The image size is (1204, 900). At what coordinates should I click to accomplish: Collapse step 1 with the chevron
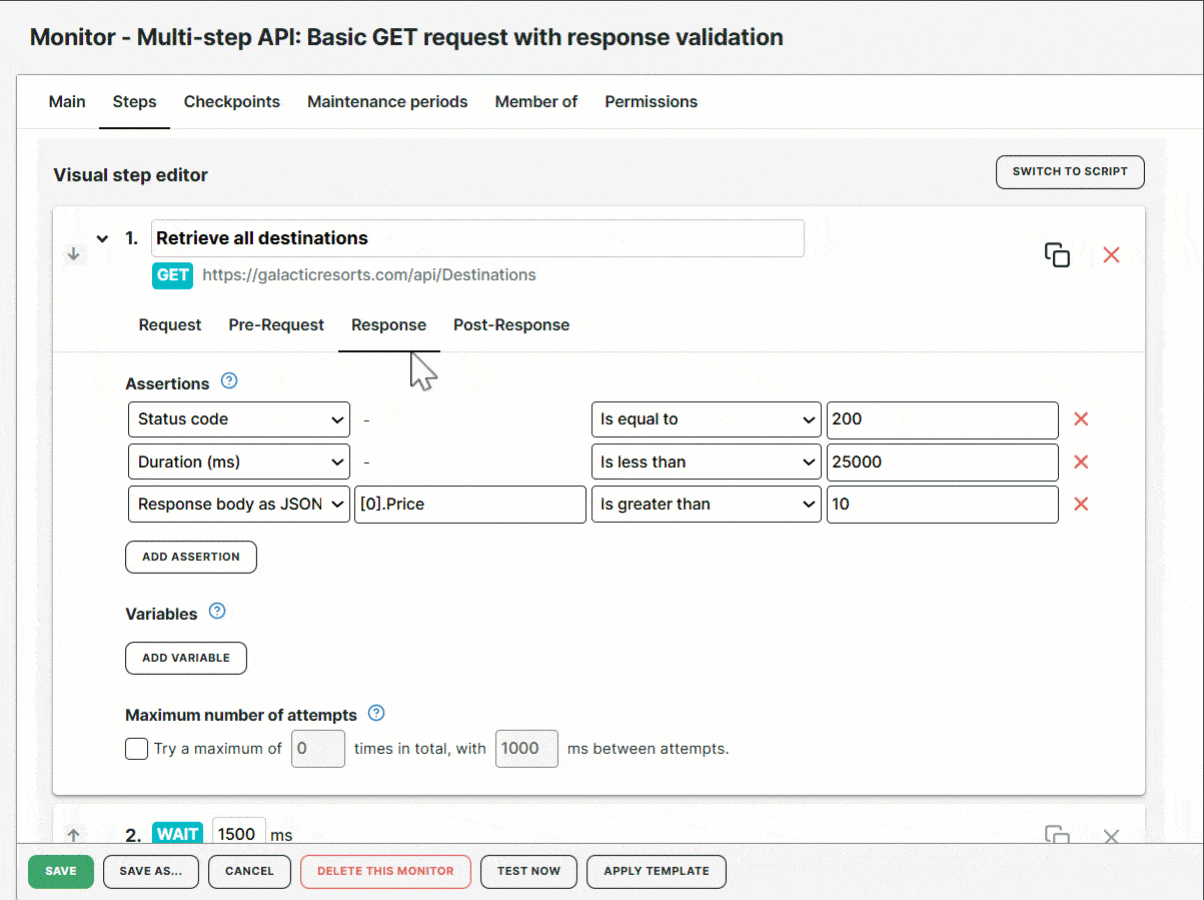[102, 239]
